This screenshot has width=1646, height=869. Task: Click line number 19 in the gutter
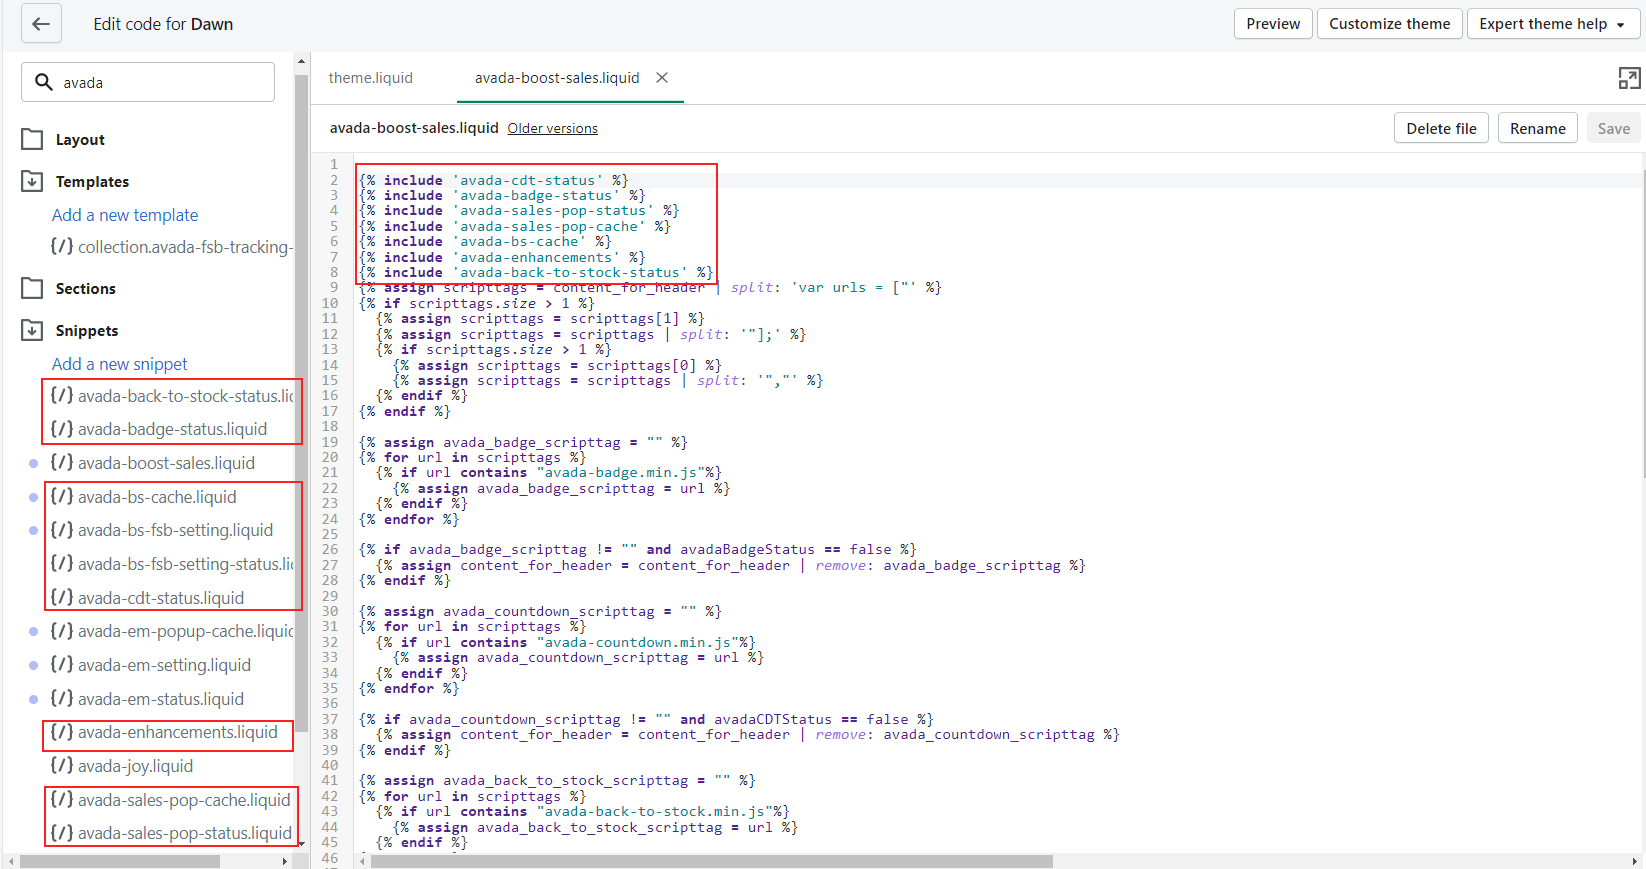click(x=330, y=442)
